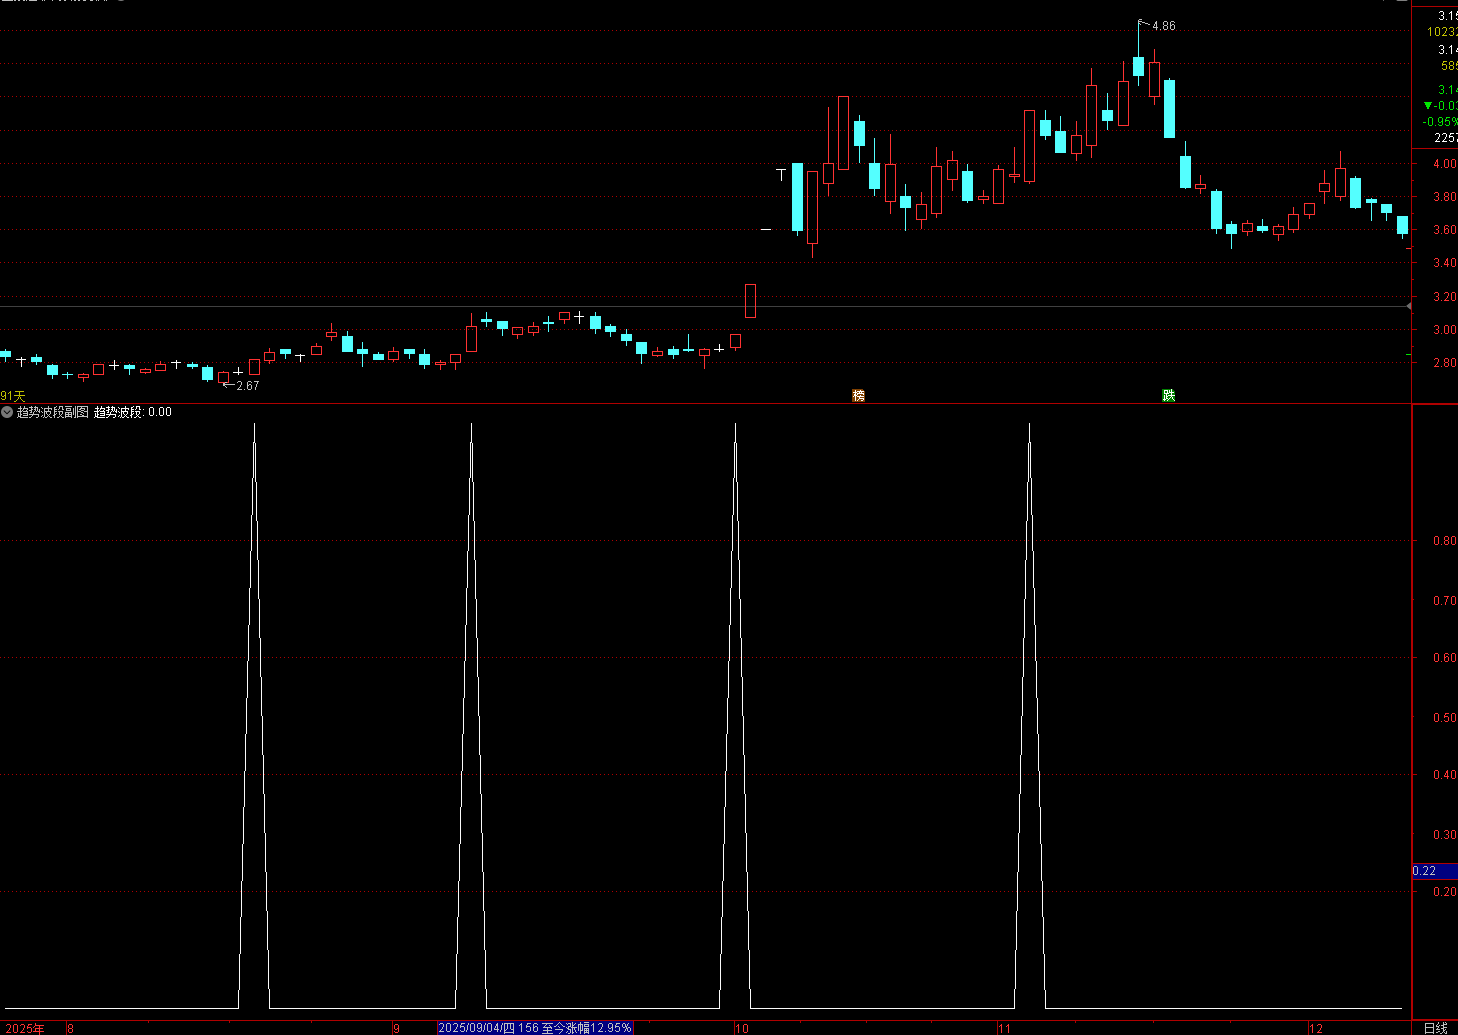Viewport: 1458px width, 1035px height.
Task: Select month 11 marker on time axis
Action: tap(1004, 1028)
